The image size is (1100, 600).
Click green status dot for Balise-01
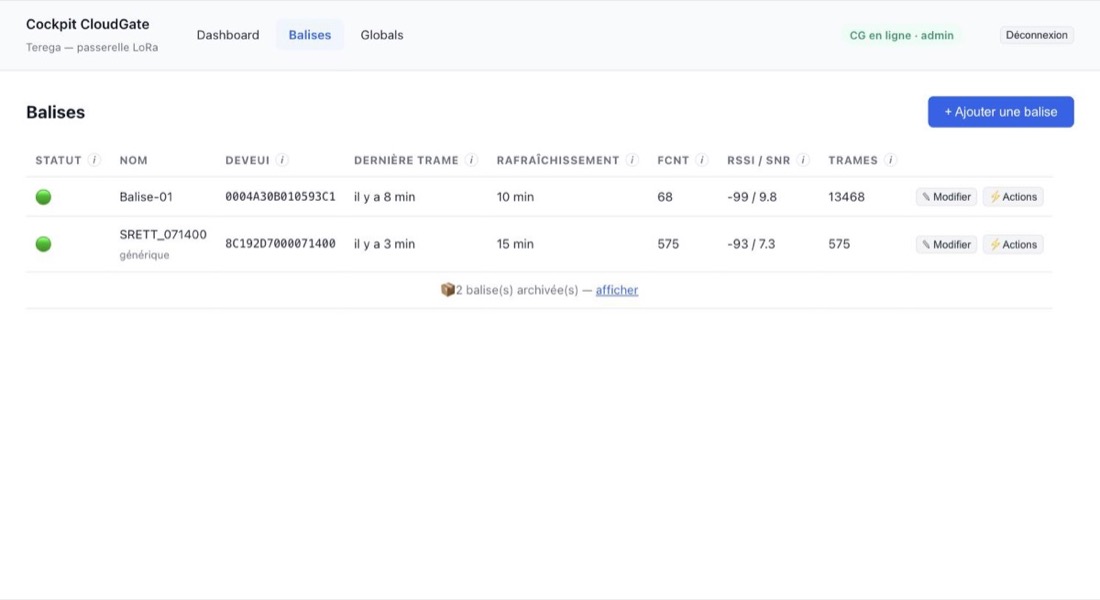(43, 197)
